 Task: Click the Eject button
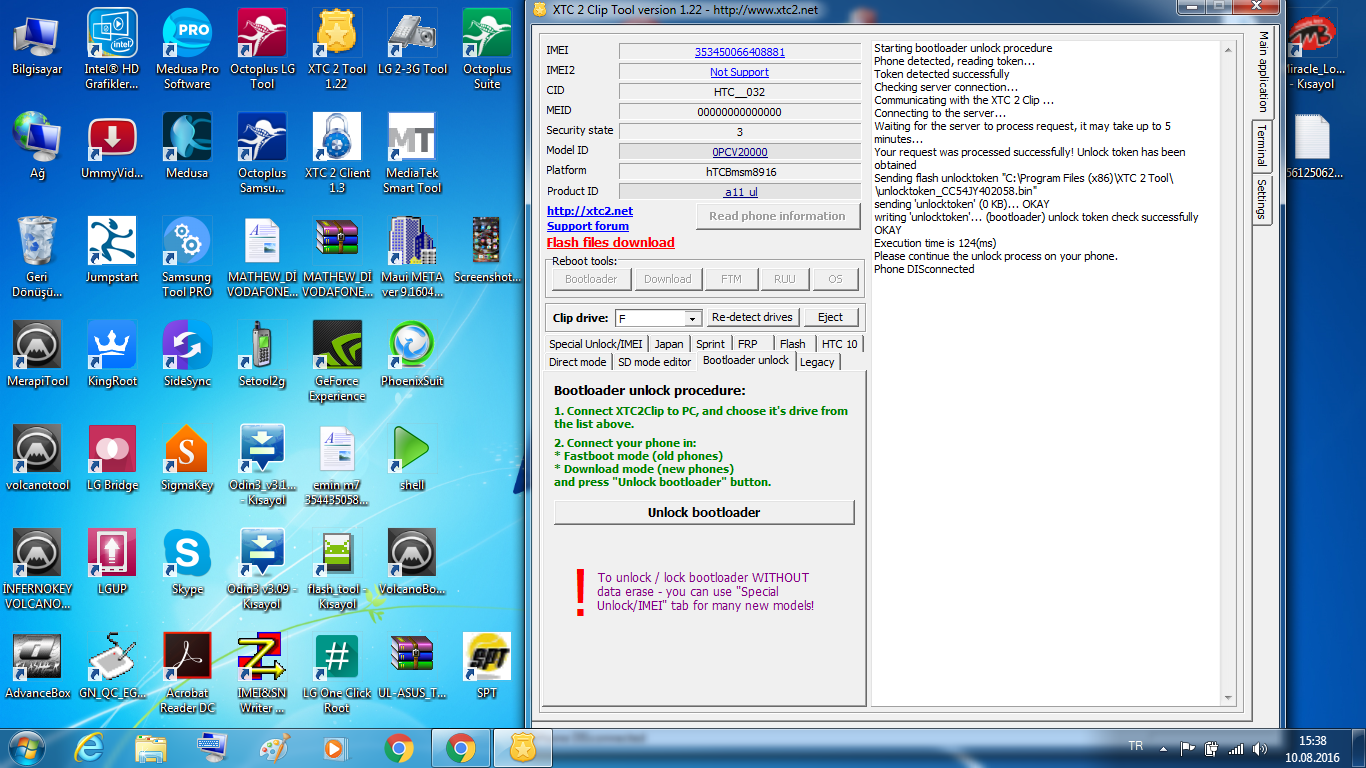click(x=830, y=317)
